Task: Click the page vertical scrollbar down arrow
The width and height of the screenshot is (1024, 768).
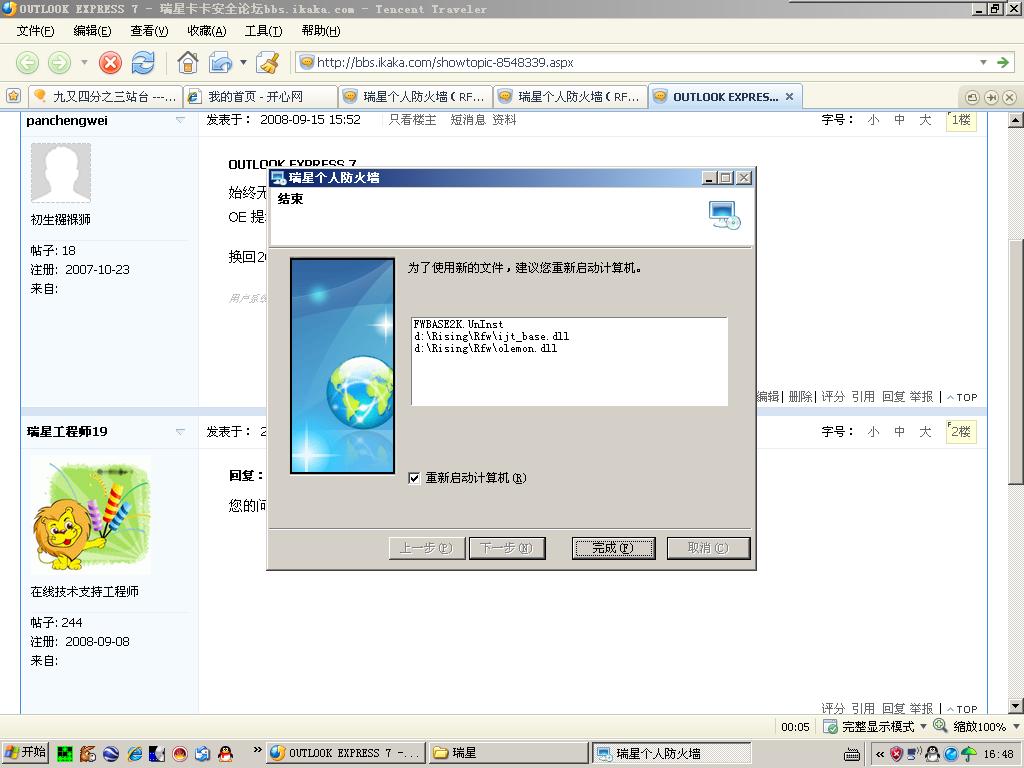Action: [1015, 705]
